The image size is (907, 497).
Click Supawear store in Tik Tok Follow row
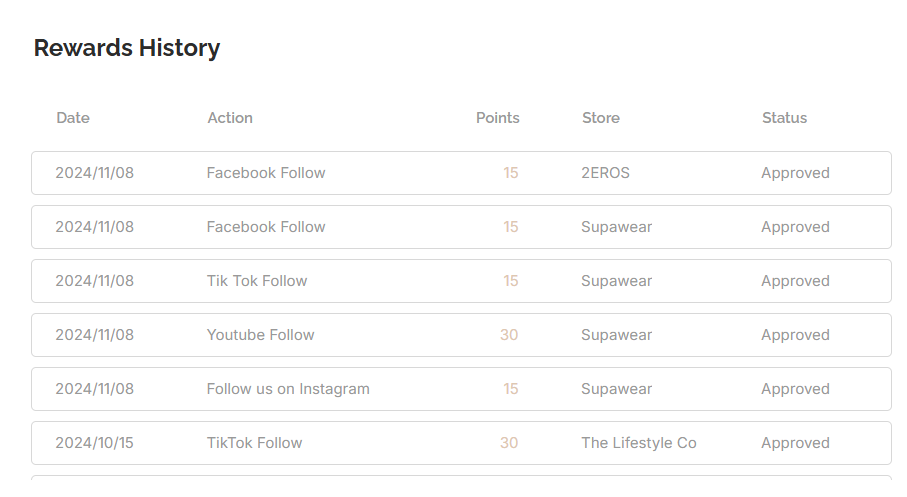(x=617, y=281)
